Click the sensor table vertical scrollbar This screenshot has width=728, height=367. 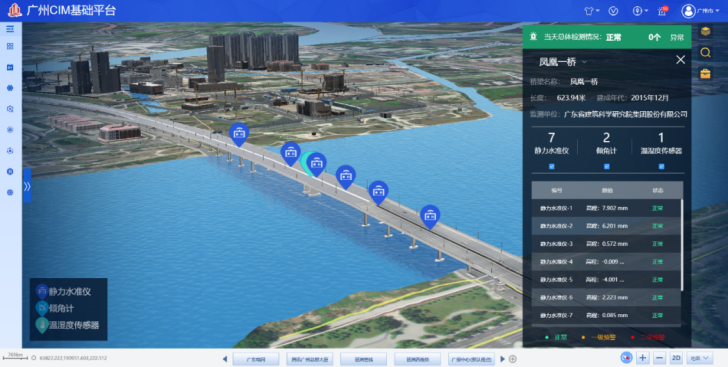pyautogui.click(x=682, y=245)
